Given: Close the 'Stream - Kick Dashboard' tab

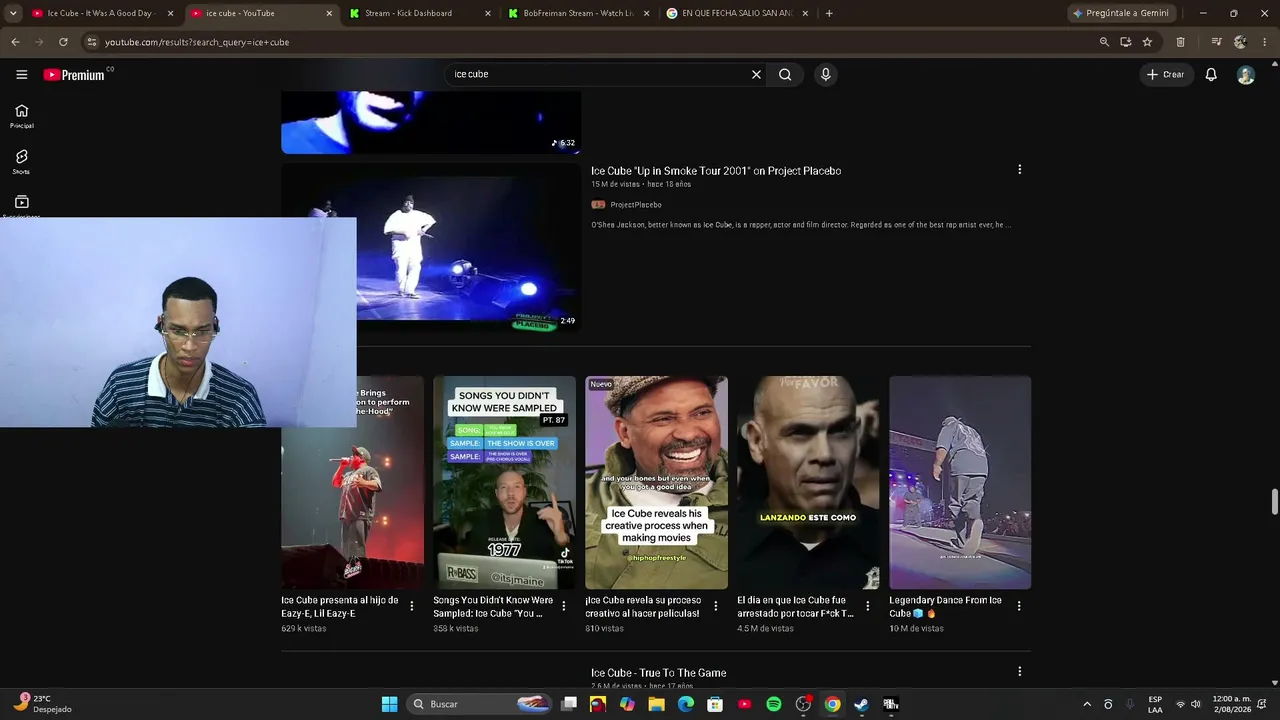Looking at the screenshot, I should point(488,13).
